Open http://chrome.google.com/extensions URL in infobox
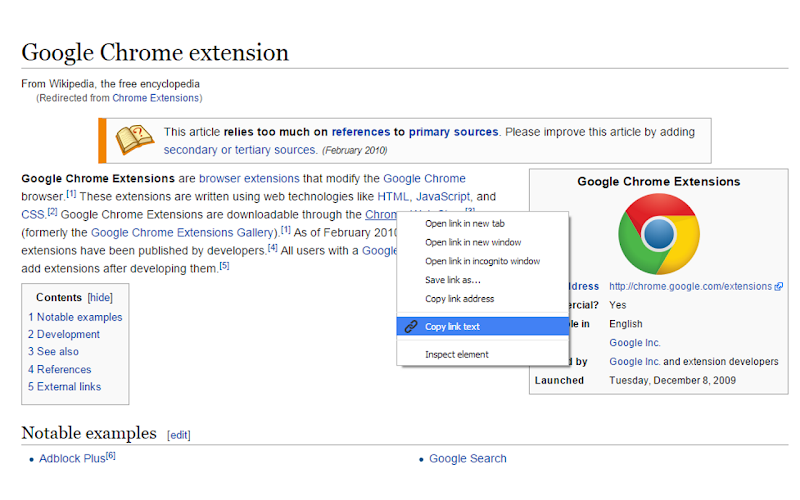This screenshot has width=800, height=500. (690, 287)
